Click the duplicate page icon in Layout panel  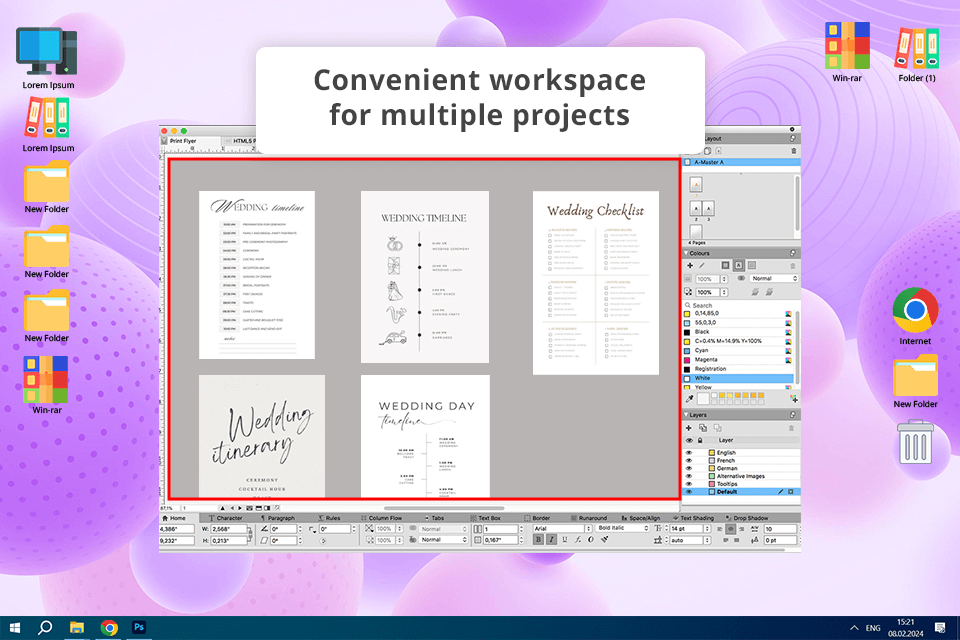707,151
